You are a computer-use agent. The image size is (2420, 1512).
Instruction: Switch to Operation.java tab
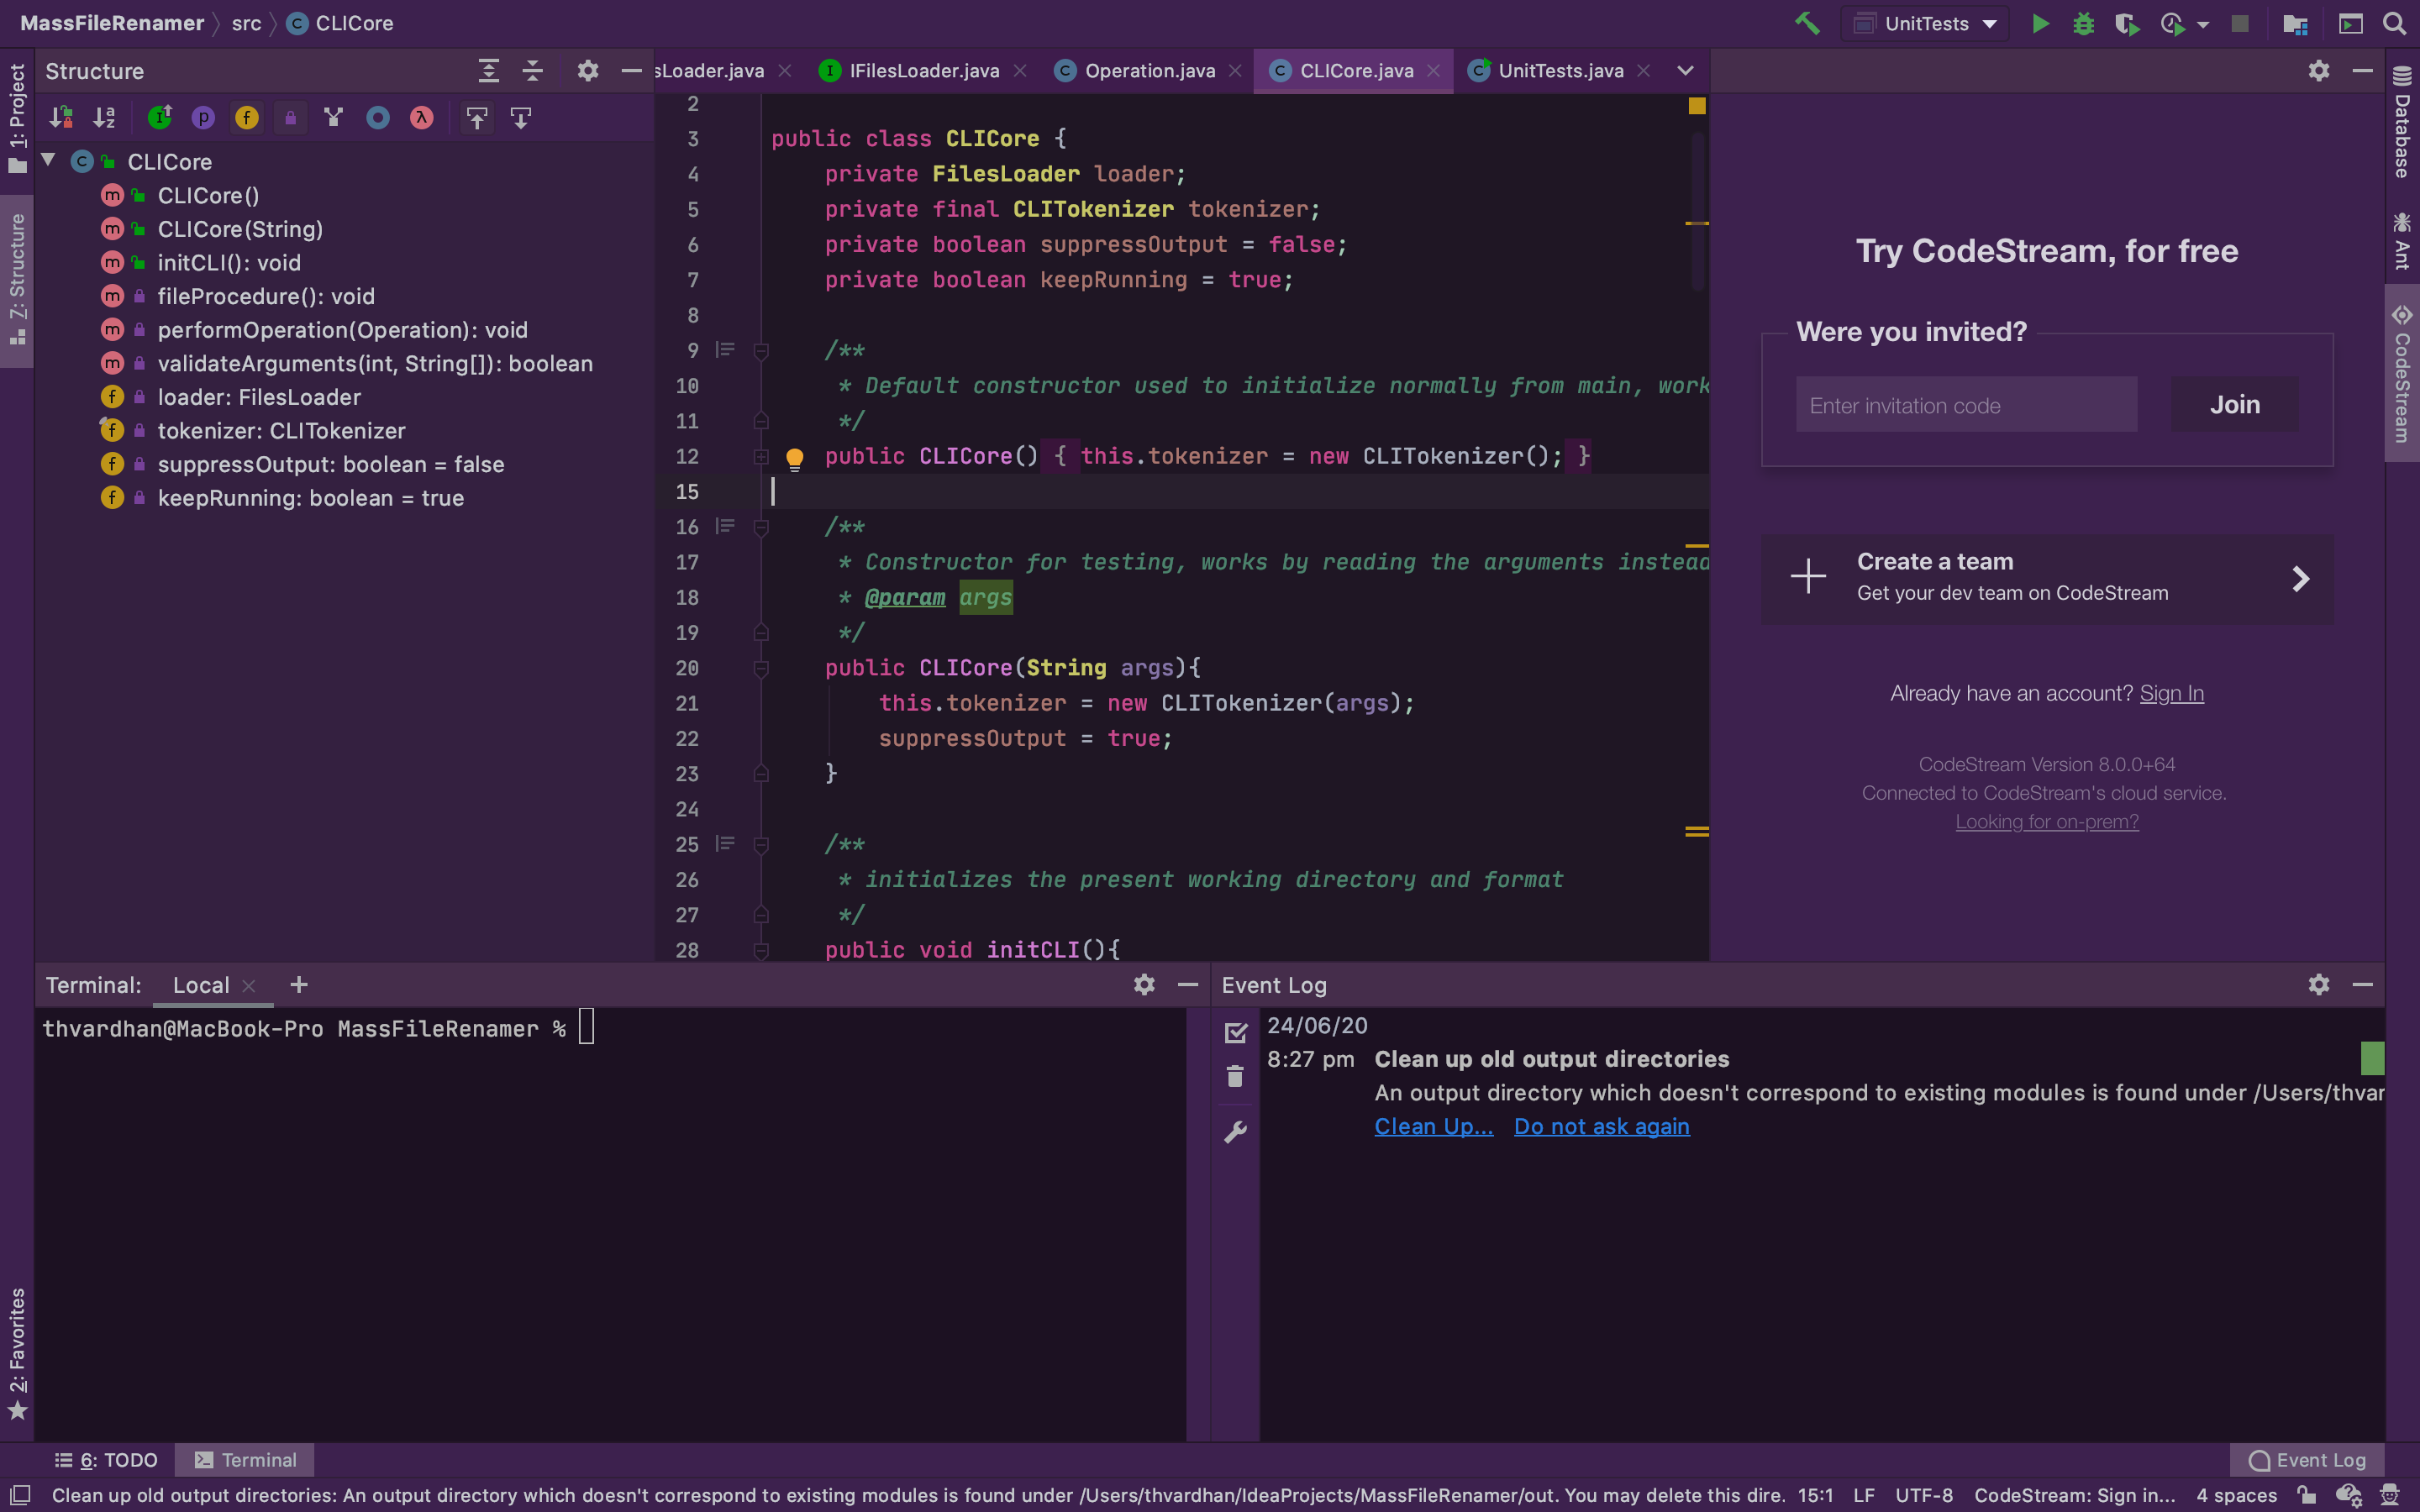pos(1148,71)
